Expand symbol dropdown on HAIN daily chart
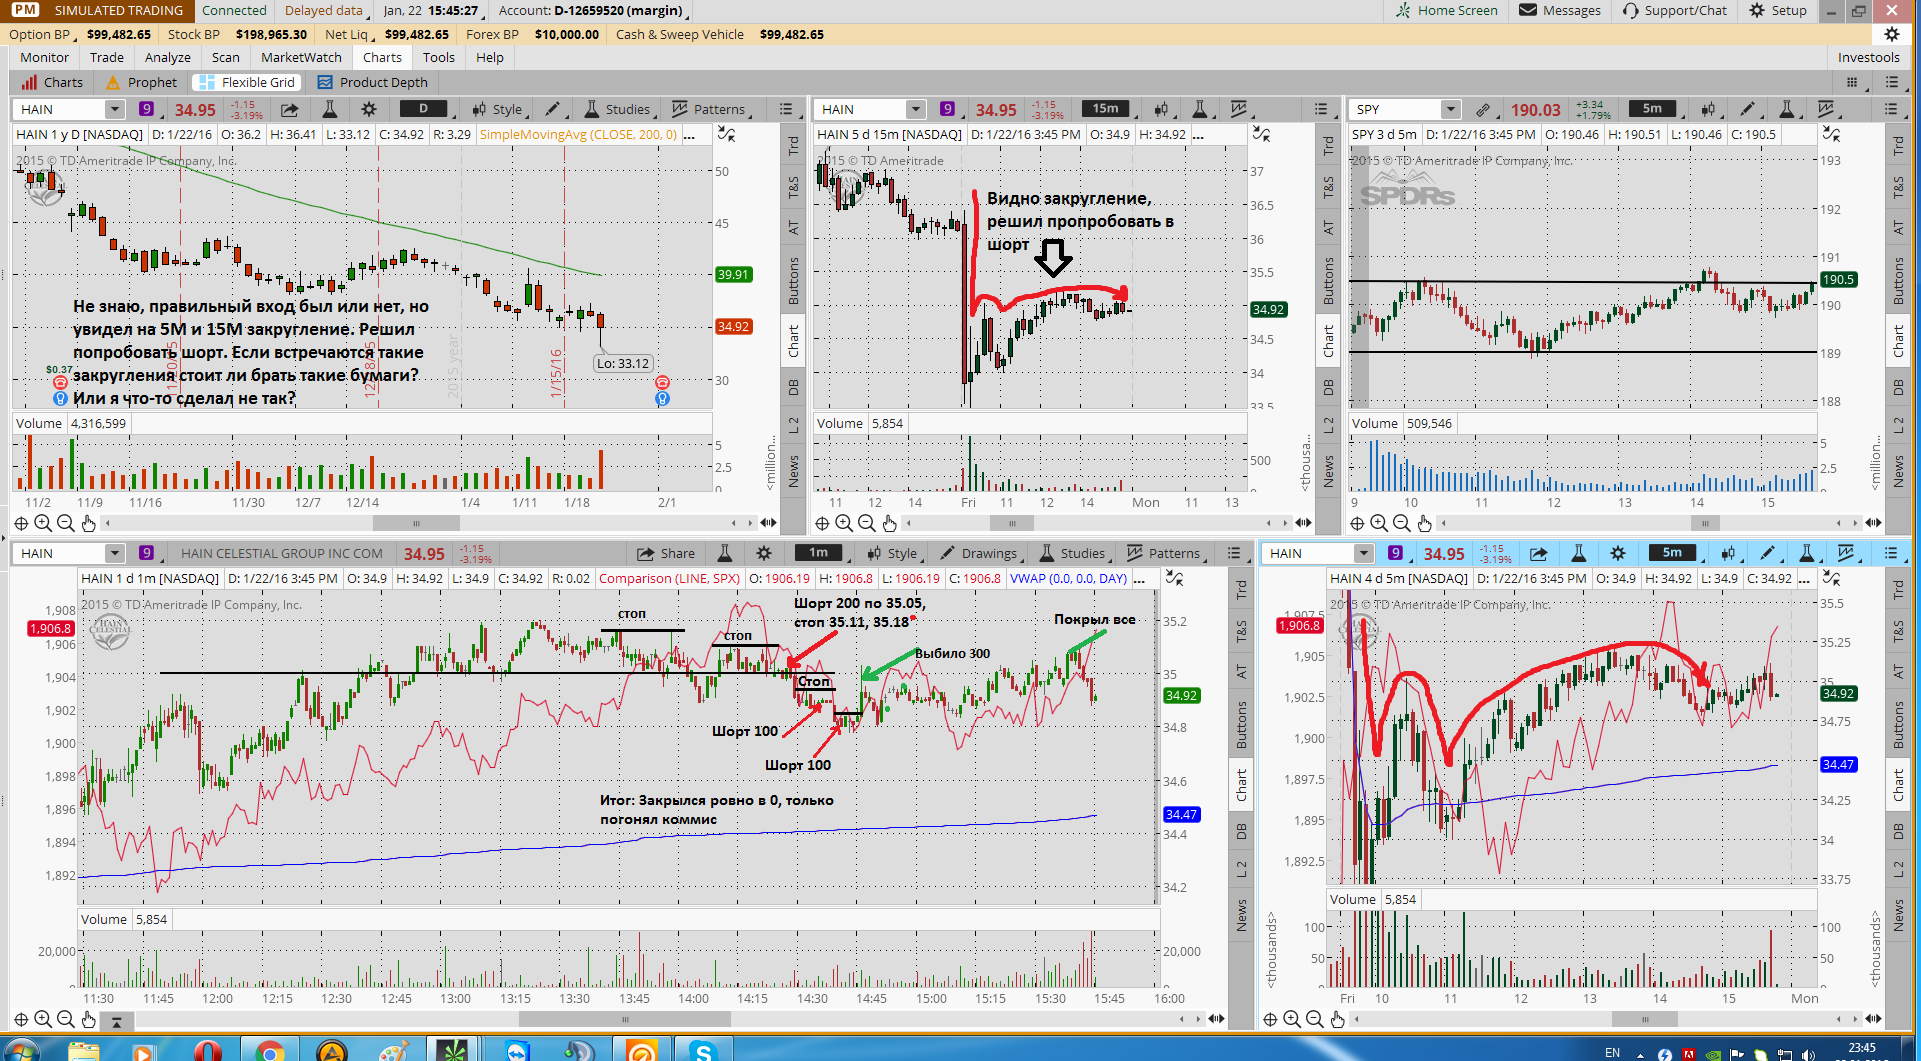This screenshot has width=1921, height=1061. 114,109
